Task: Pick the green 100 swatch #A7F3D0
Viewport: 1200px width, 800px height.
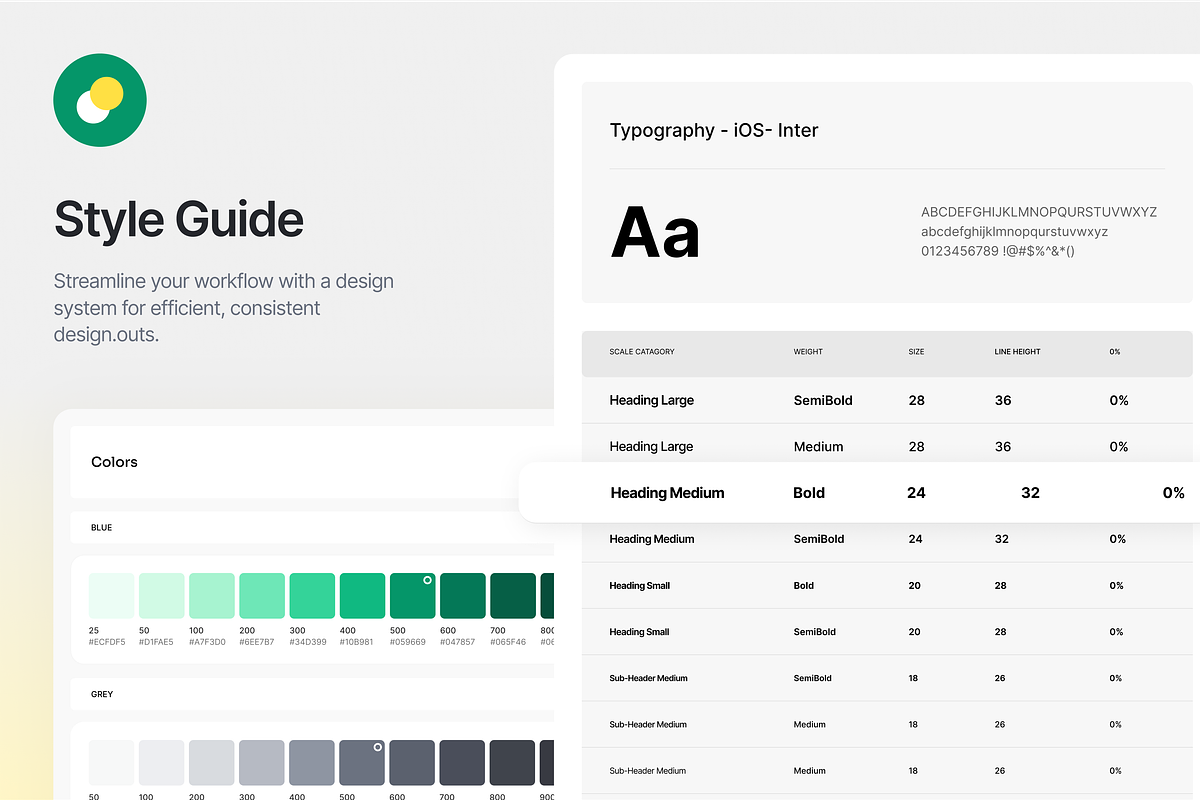Action: click(x=211, y=596)
